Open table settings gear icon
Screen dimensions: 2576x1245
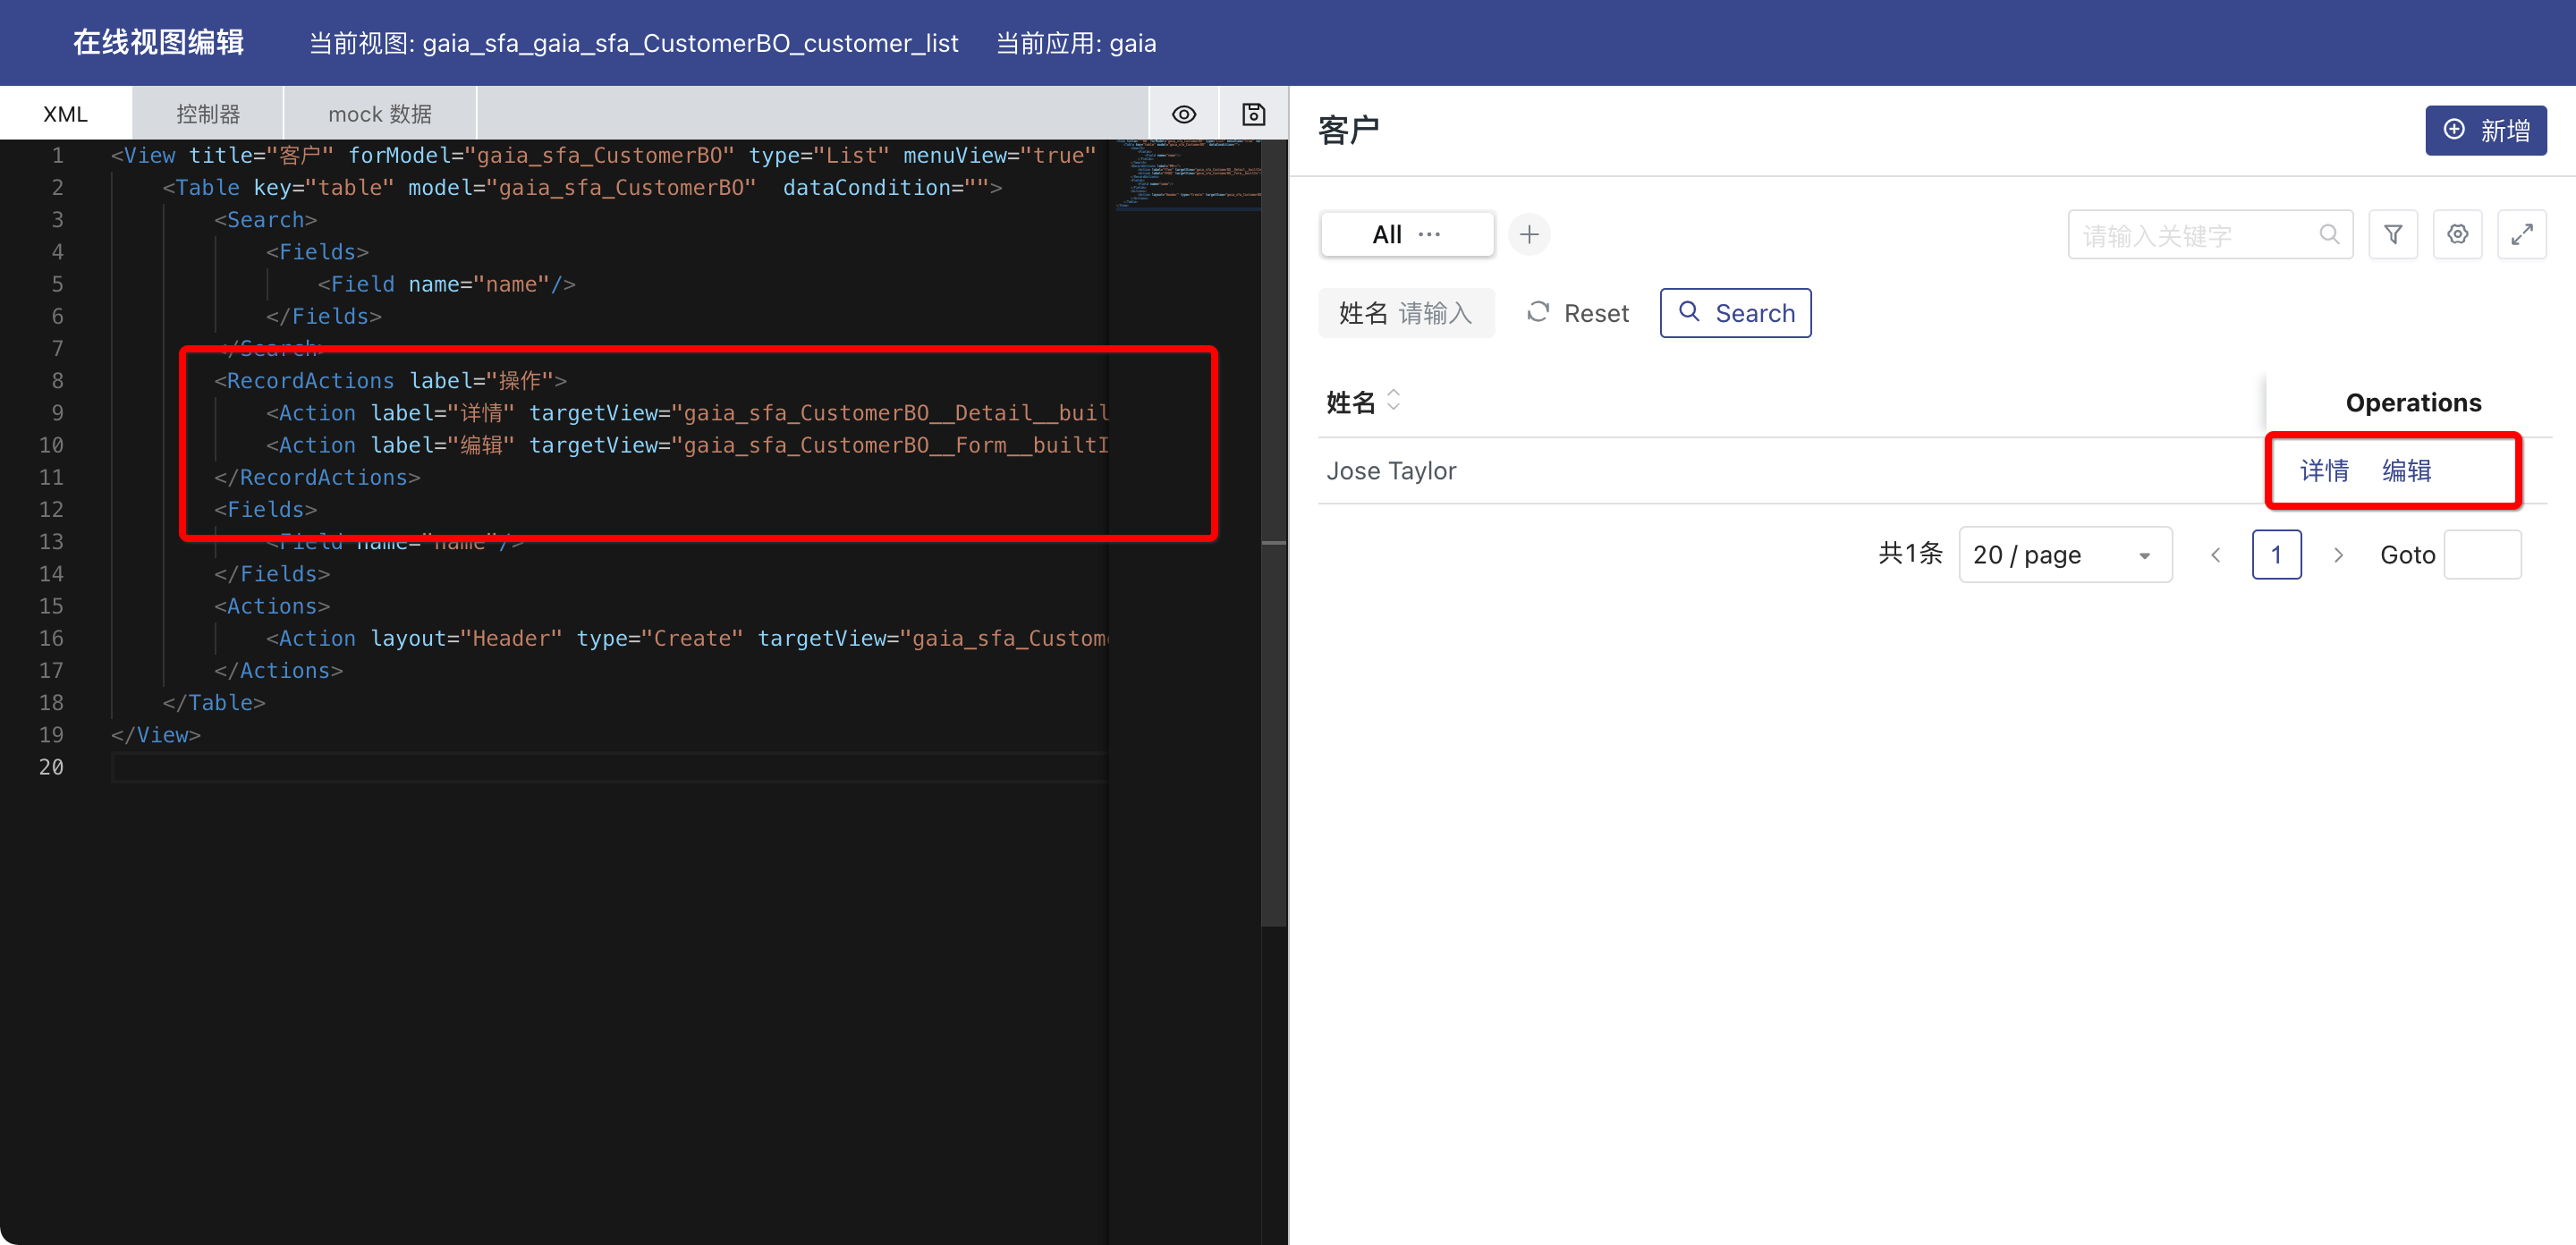coord(2457,235)
